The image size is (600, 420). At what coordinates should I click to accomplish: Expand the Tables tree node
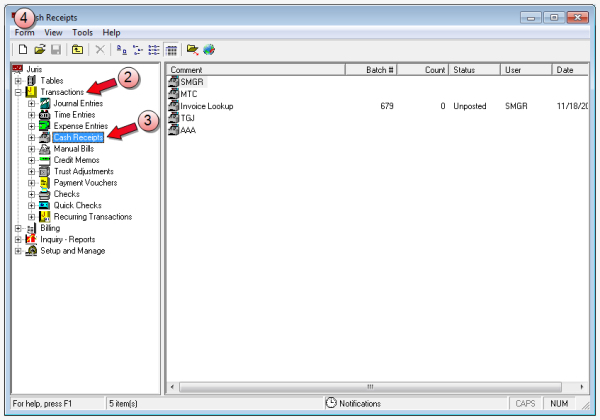(19, 81)
